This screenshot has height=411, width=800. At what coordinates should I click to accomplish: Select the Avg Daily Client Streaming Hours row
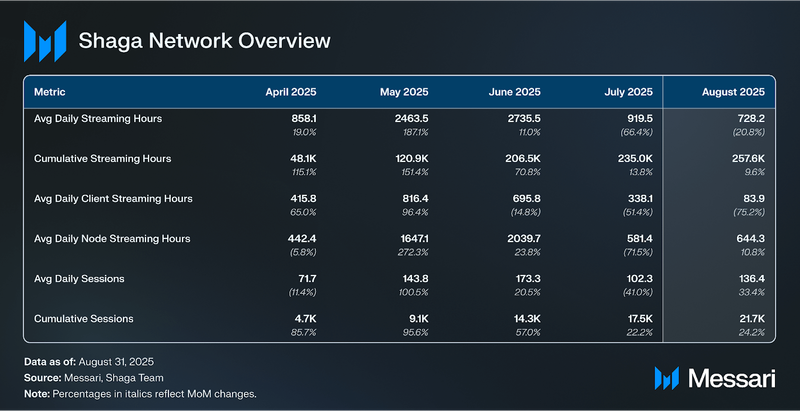coord(113,199)
